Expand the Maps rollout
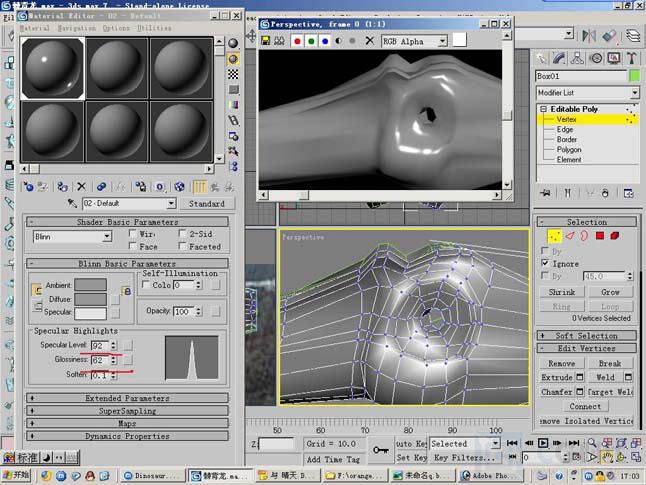 click(127, 423)
